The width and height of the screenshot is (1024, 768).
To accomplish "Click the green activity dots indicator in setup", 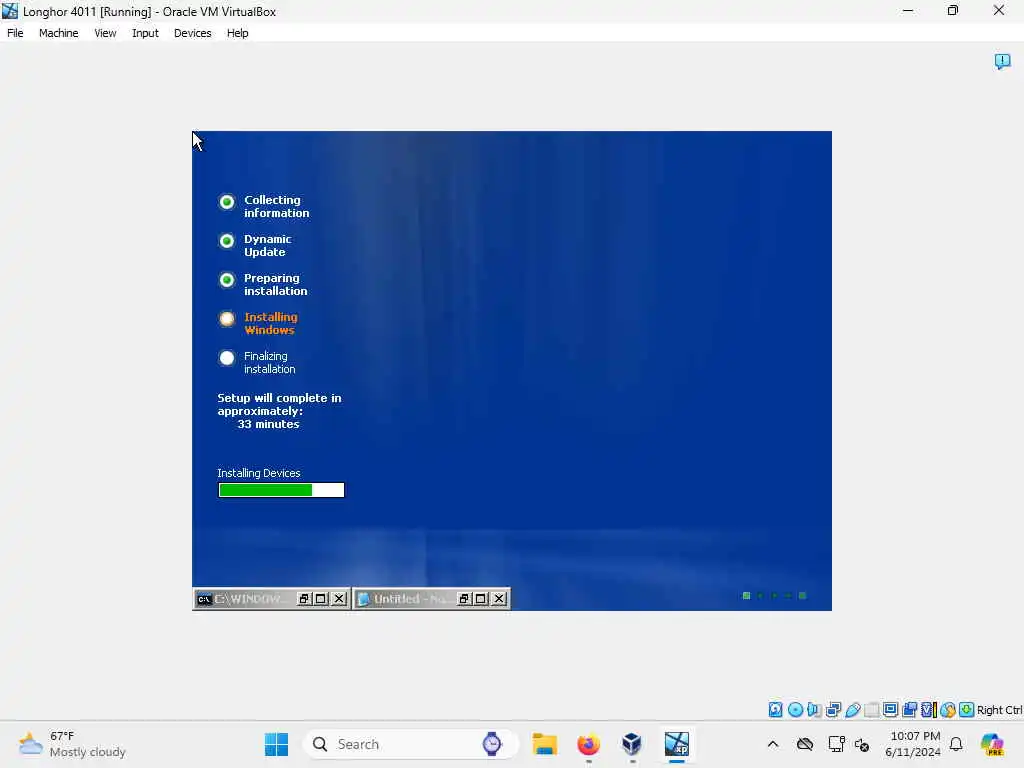I will 775,596.
